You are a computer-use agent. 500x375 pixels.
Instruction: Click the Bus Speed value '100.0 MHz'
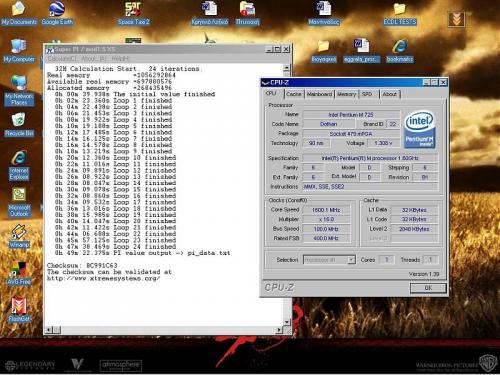[x=326, y=229]
